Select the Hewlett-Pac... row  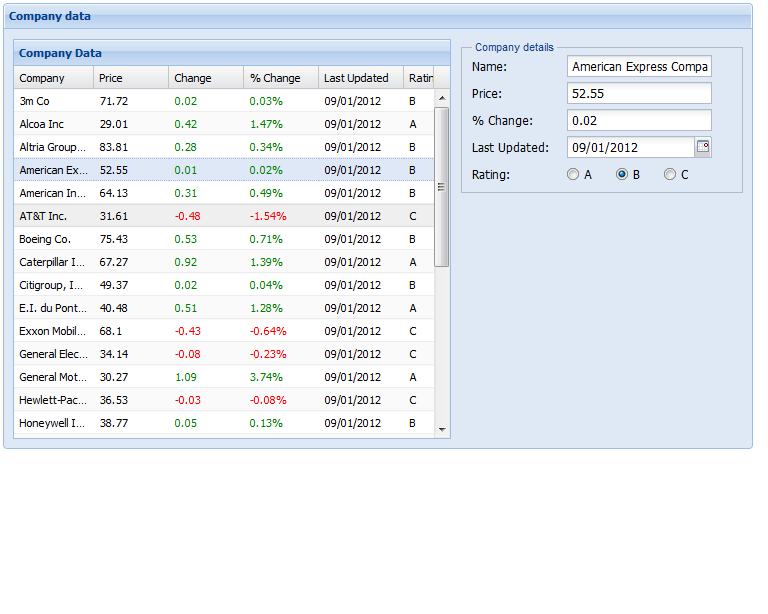click(x=224, y=400)
